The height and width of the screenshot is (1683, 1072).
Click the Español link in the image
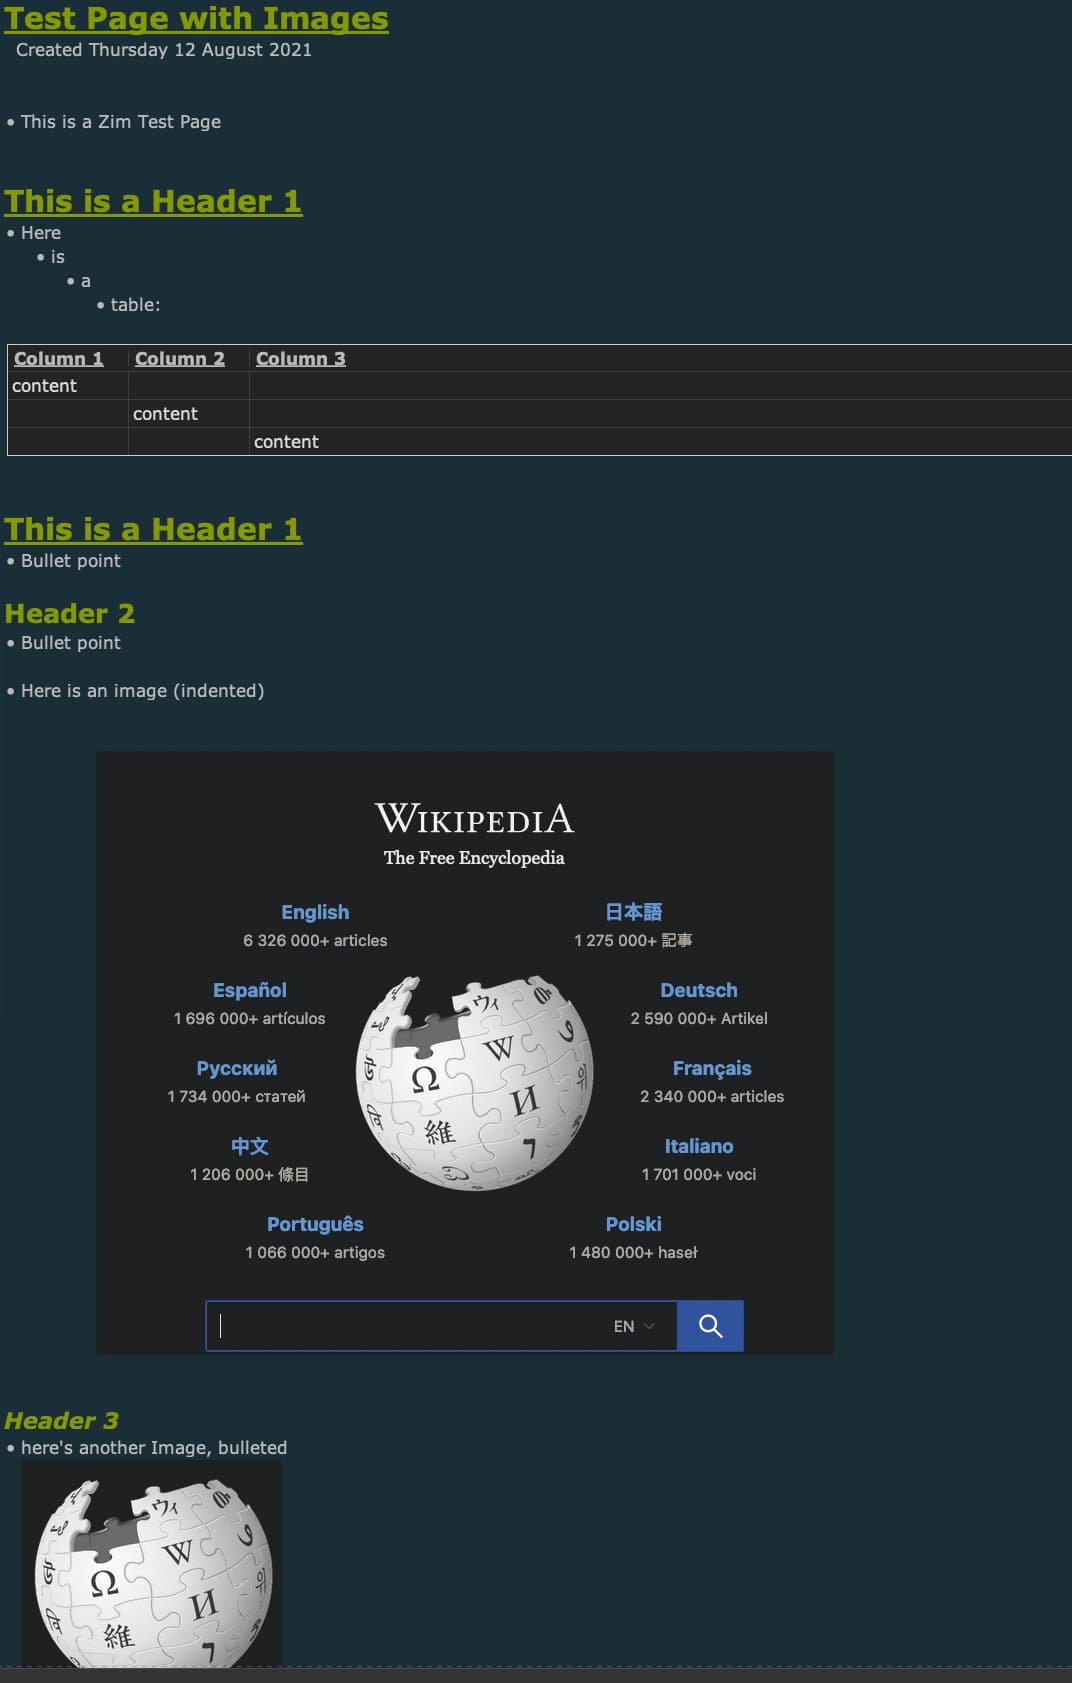tap(250, 990)
